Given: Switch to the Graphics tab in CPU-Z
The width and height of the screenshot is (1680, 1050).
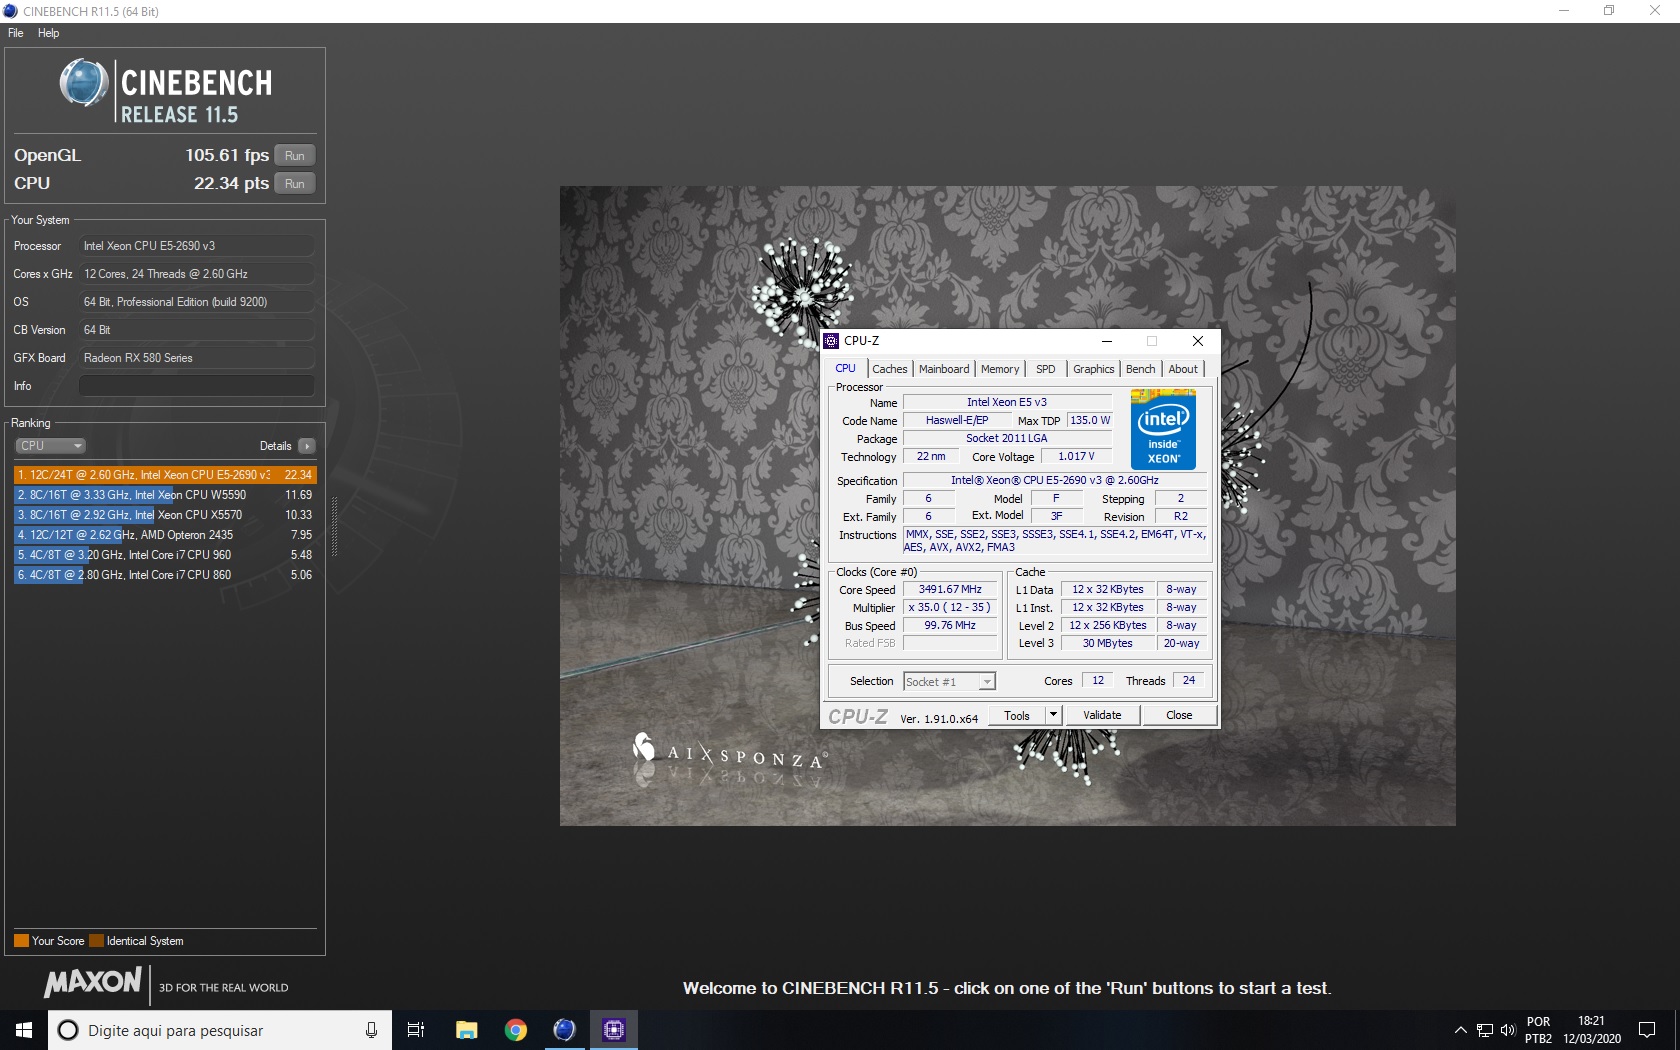Looking at the screenshot, I should 1094,369.
